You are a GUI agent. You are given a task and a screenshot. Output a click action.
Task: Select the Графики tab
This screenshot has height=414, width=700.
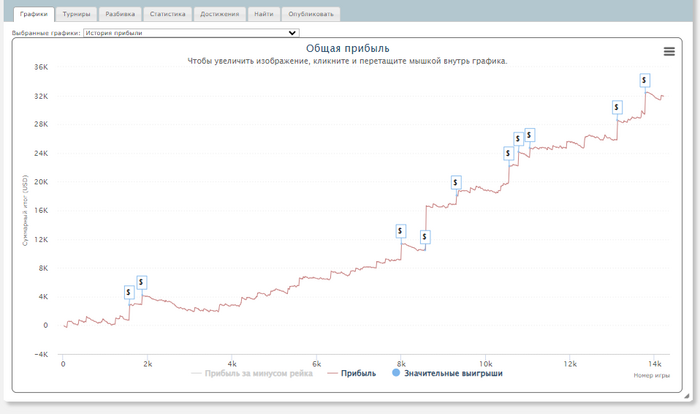(34, 14)
